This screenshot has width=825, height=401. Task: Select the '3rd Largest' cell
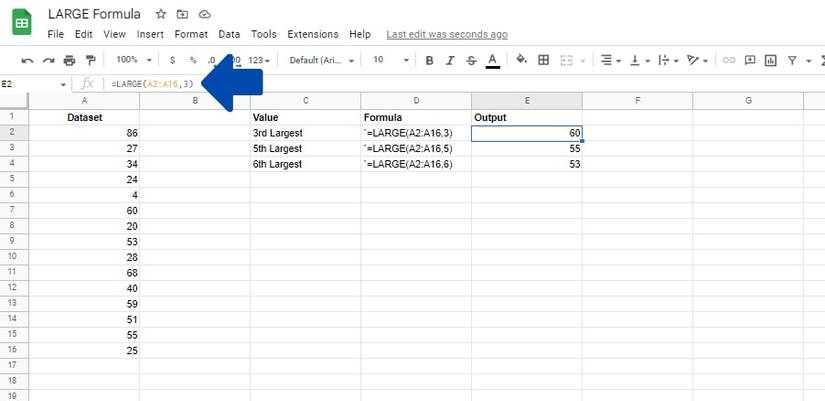(305, 133)
